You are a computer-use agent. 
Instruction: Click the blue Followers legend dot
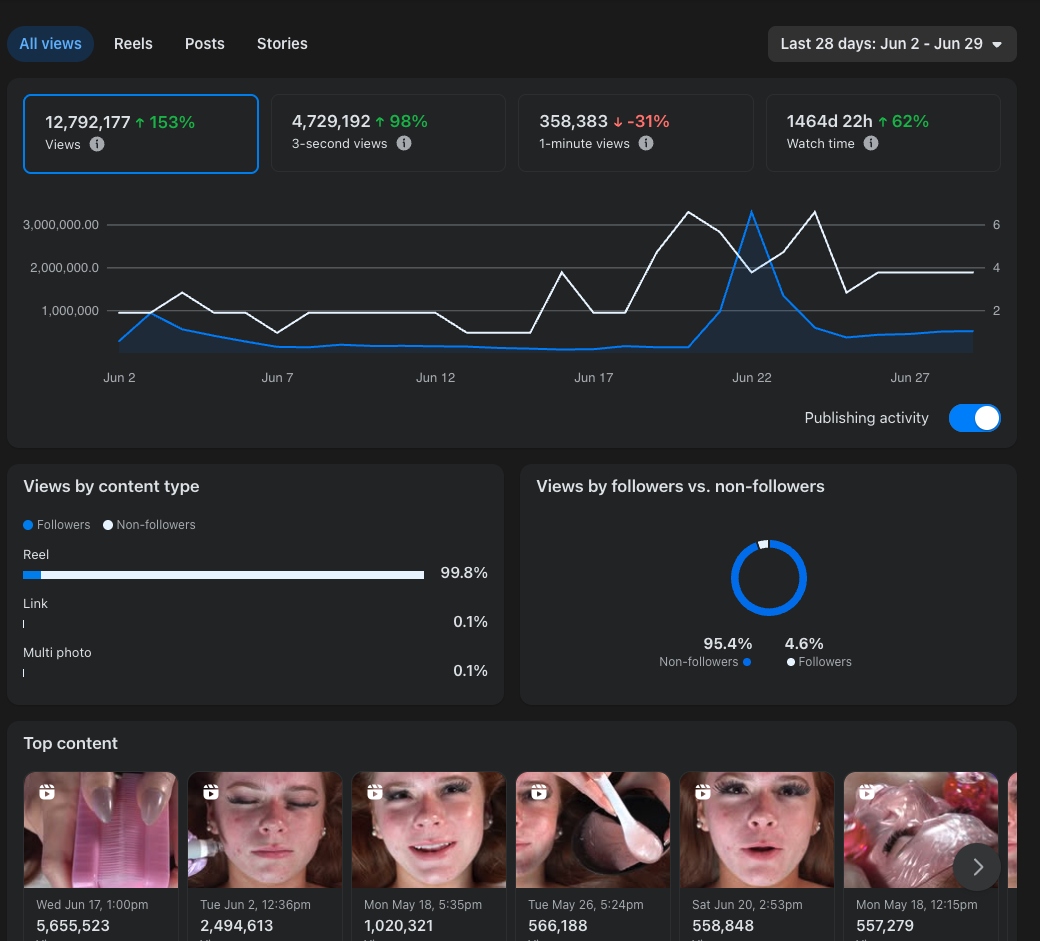pyautogui.click(x=28, y=525)
